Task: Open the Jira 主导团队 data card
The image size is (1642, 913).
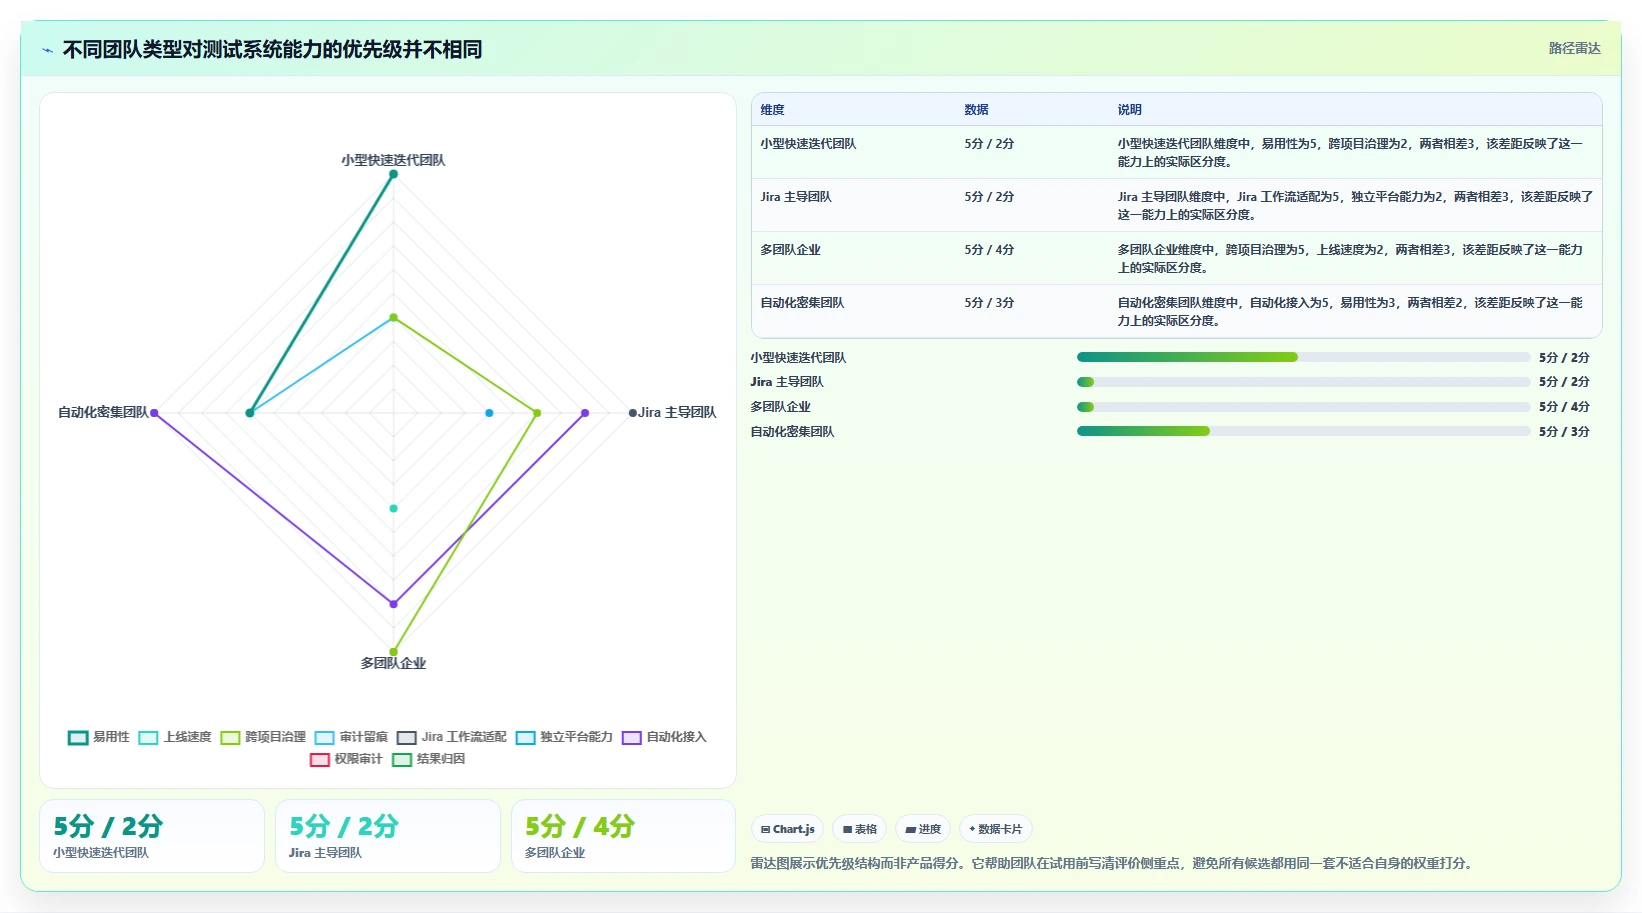Action: coord(388,836)
